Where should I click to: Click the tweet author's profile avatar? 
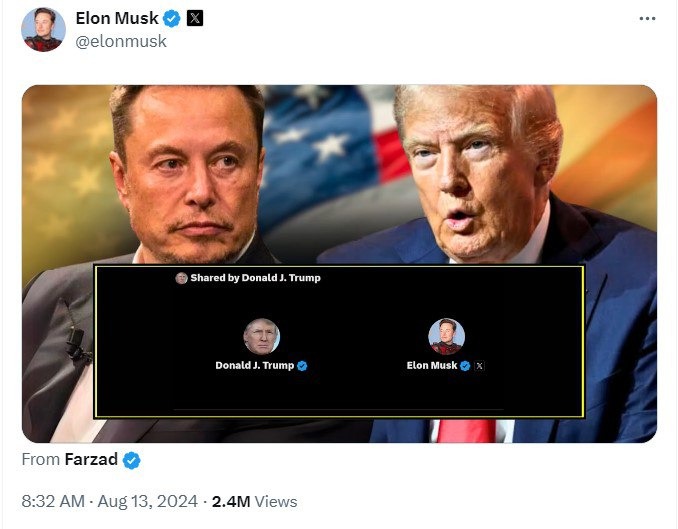43,30
